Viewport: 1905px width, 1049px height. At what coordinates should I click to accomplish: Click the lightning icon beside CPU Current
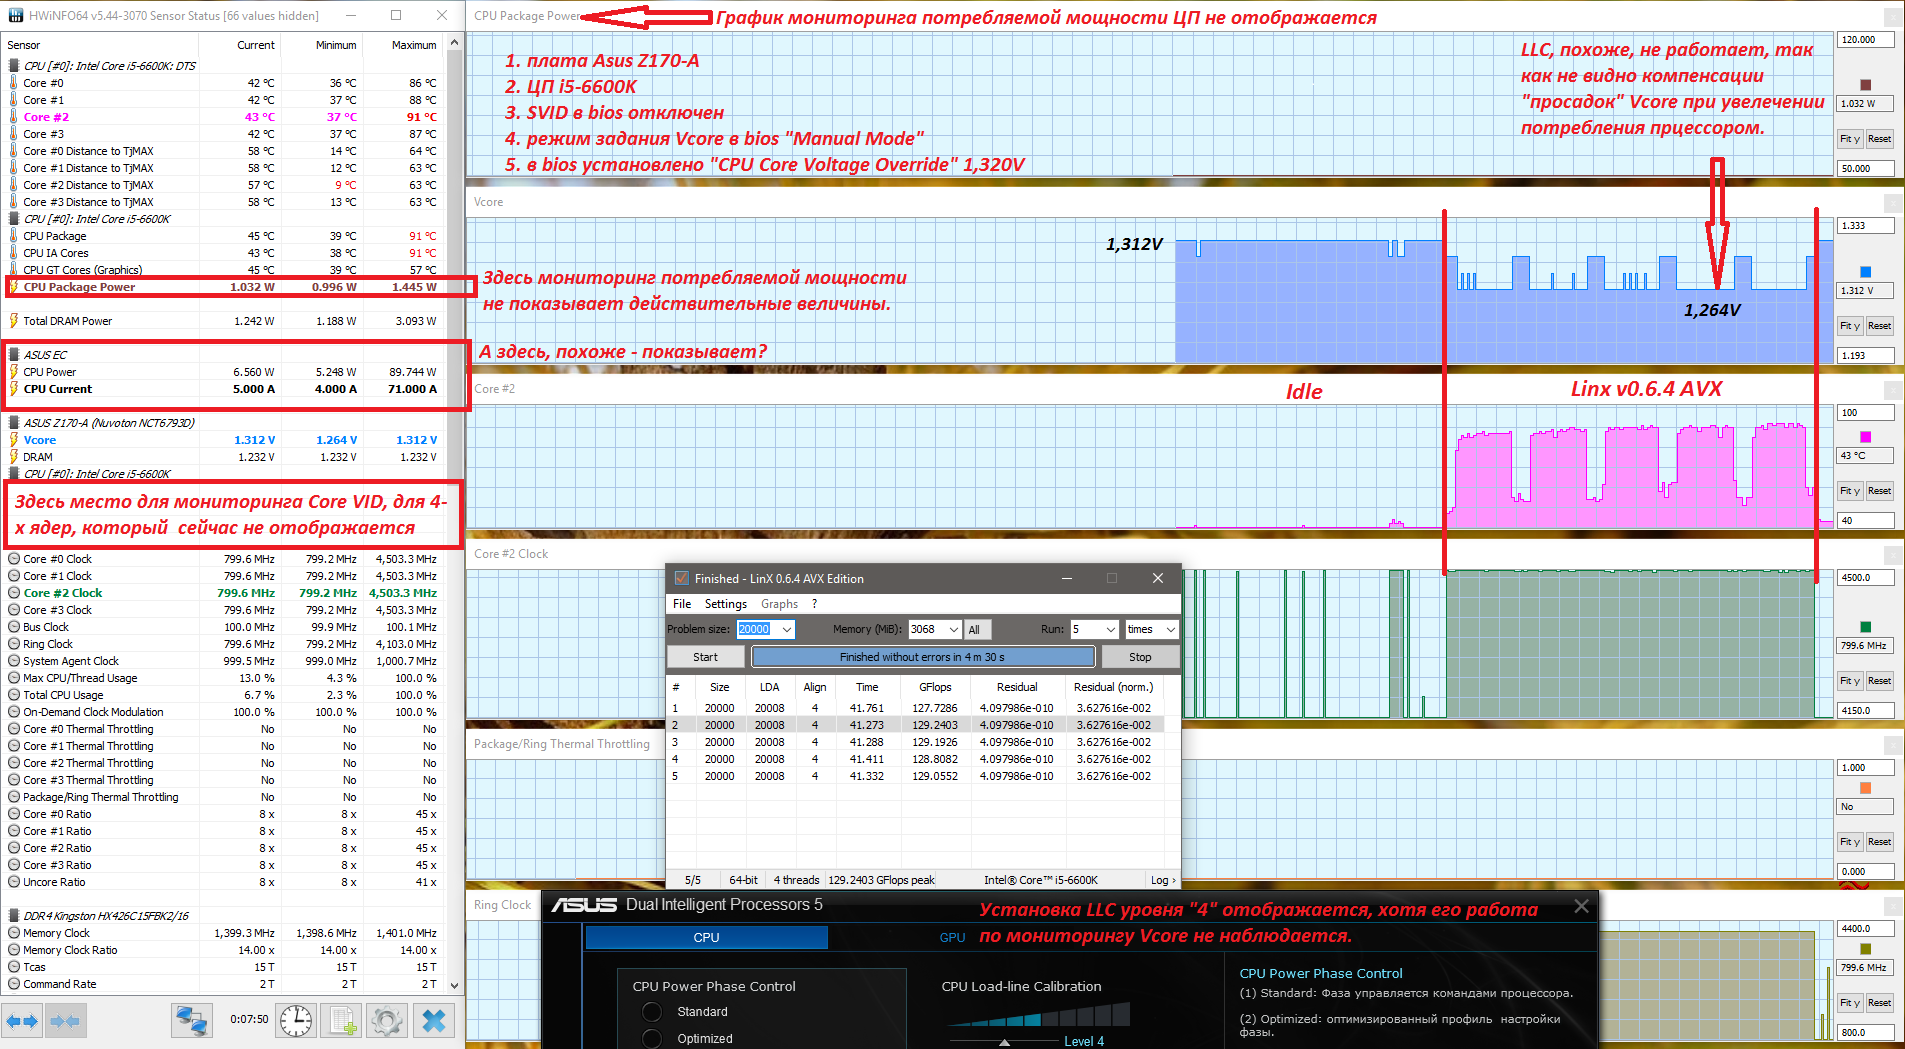click(14, 389)
